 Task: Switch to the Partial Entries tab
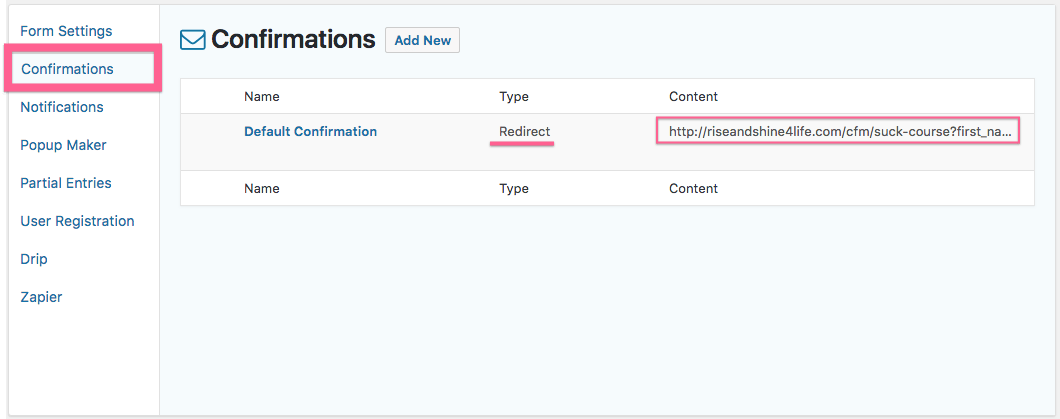pyautogui.click(x=66, y=183)
